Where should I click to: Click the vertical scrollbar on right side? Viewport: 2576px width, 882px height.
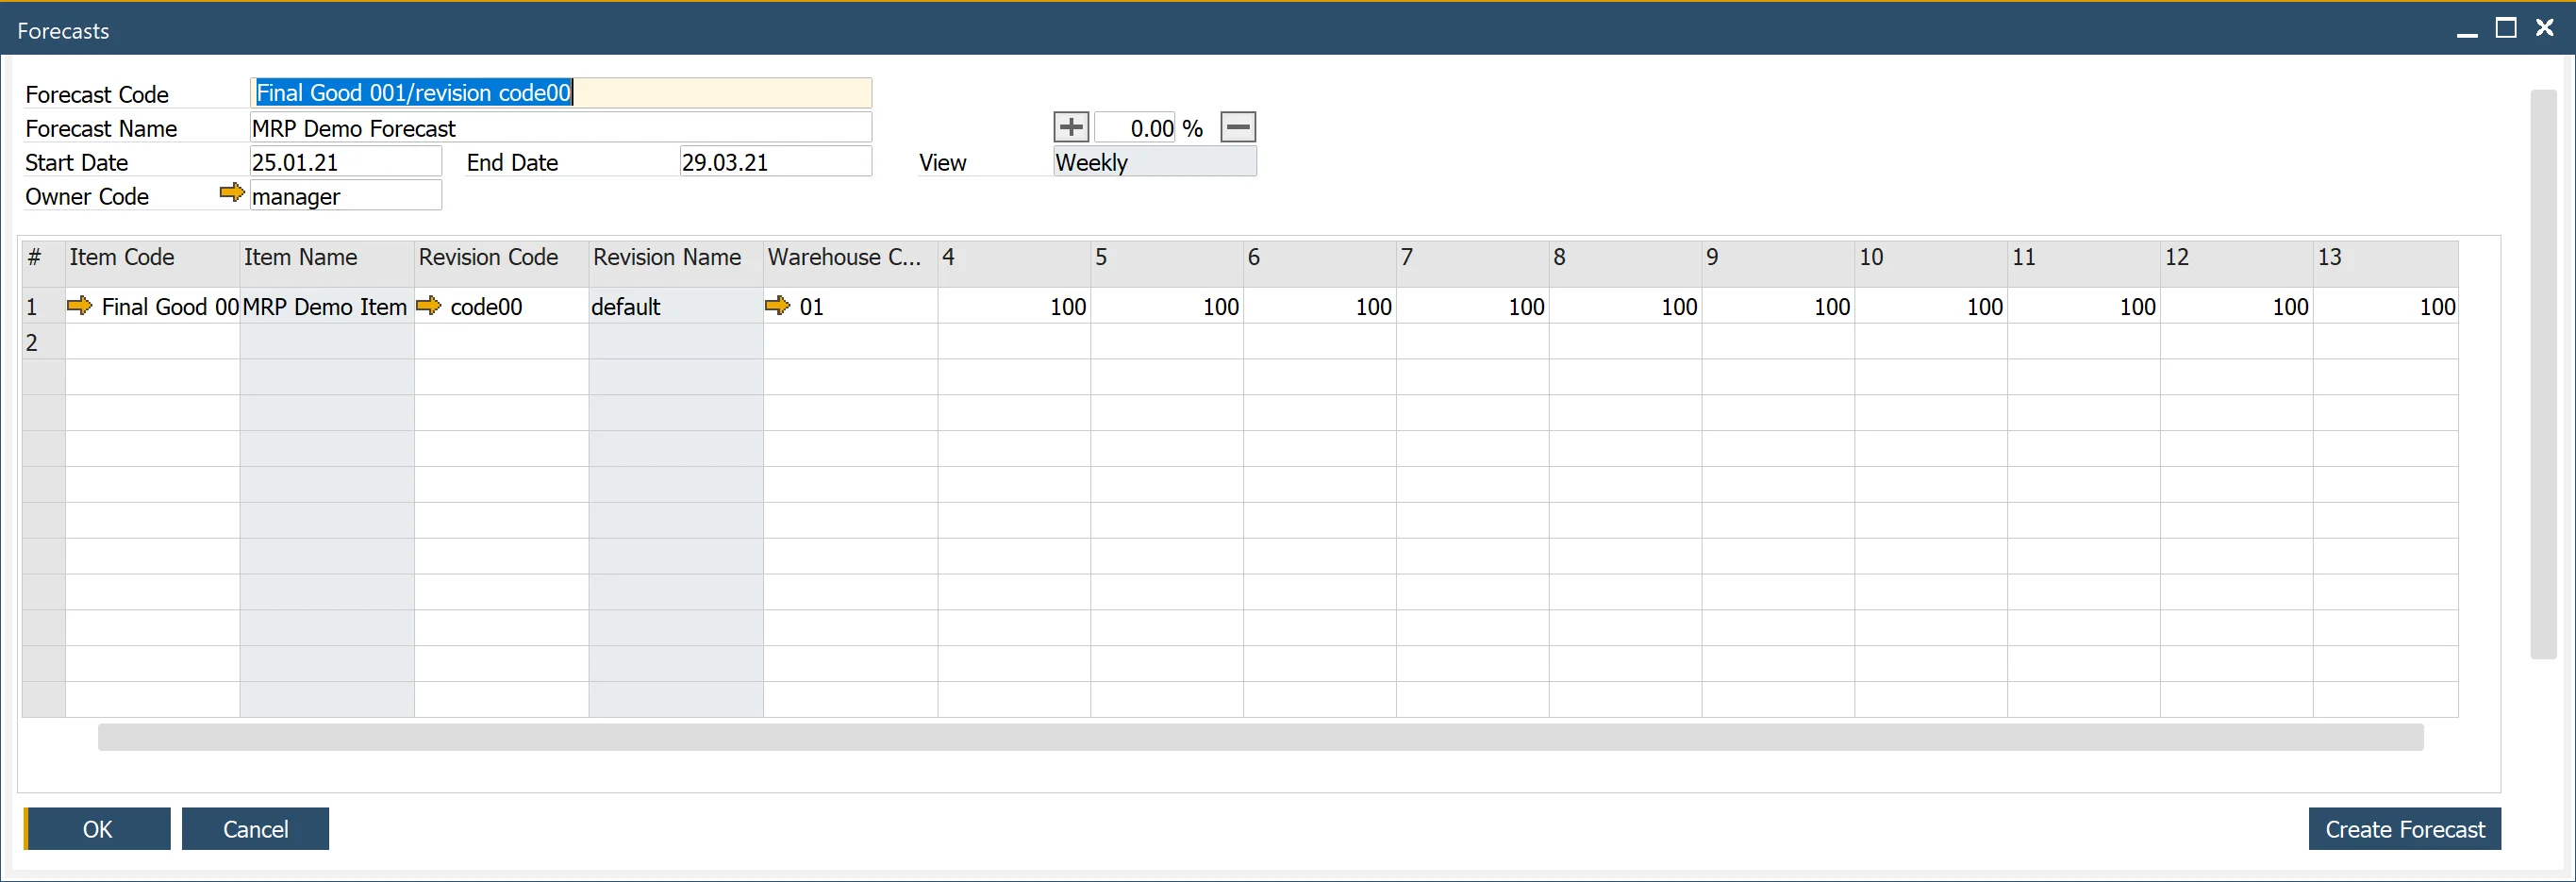coord(2541,374)
